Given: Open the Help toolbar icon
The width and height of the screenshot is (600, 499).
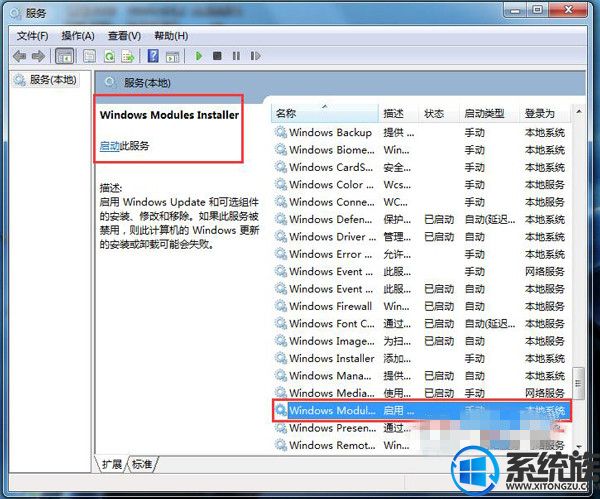Looking at the screenshot, I should tap(153, 56).
